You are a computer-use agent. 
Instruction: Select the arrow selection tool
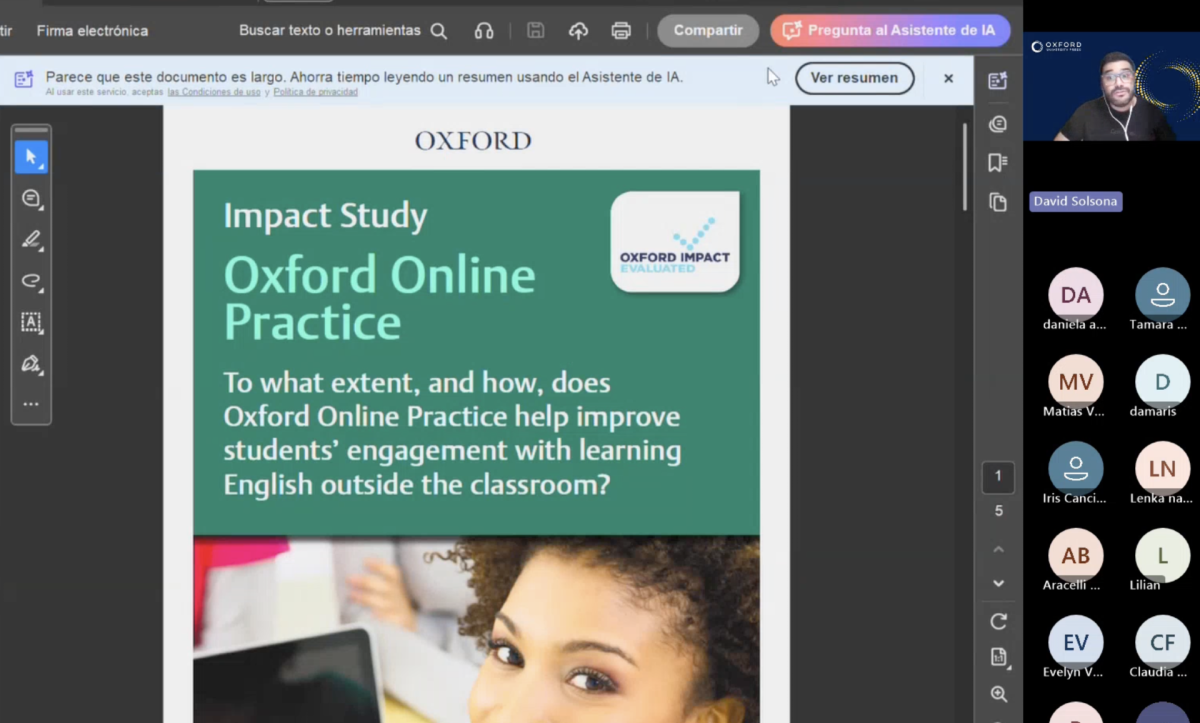[x=31, y=157]
